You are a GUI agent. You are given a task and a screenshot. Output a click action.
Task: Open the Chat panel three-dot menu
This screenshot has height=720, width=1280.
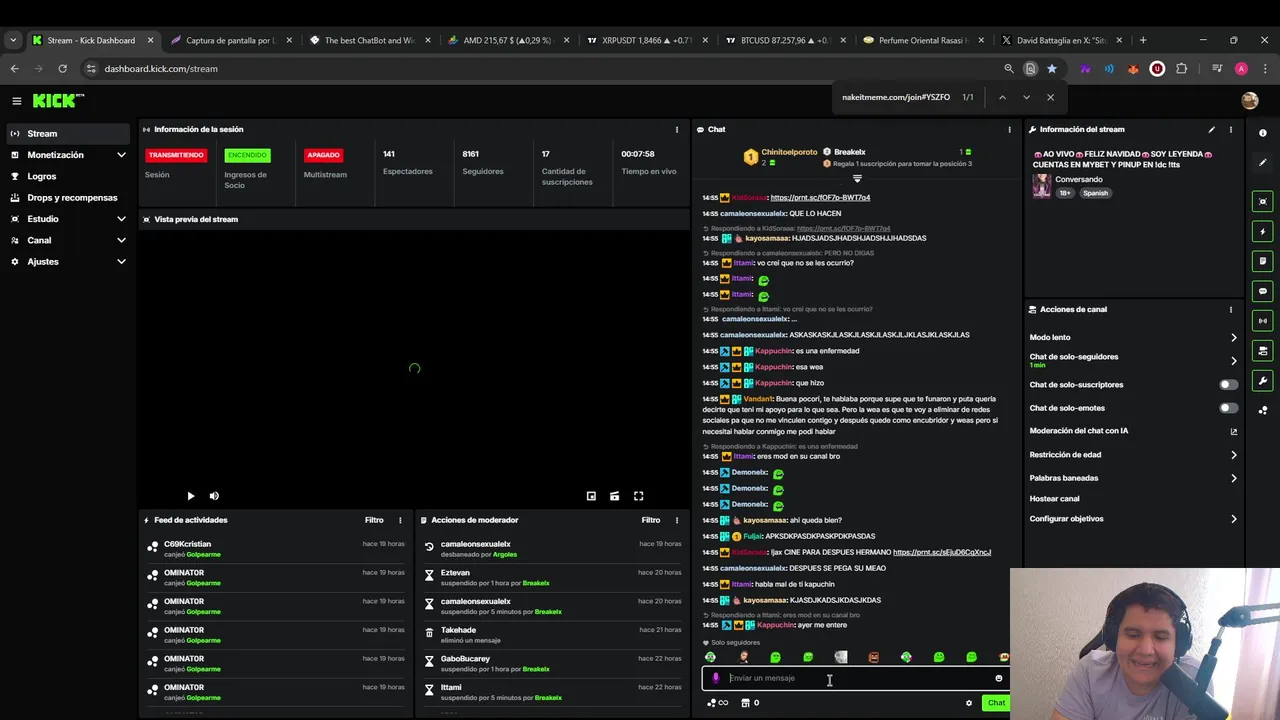[x=1009, y=129]
